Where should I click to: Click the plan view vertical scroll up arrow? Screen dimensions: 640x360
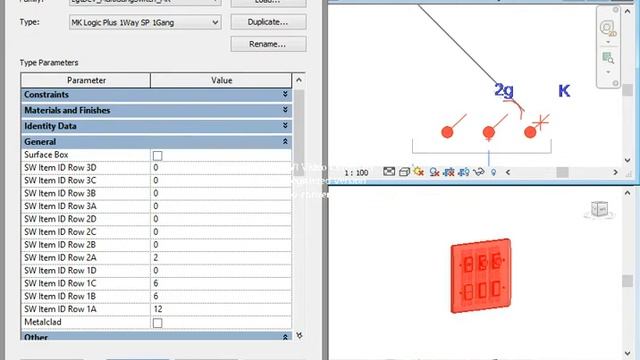[x=627, y=11]
